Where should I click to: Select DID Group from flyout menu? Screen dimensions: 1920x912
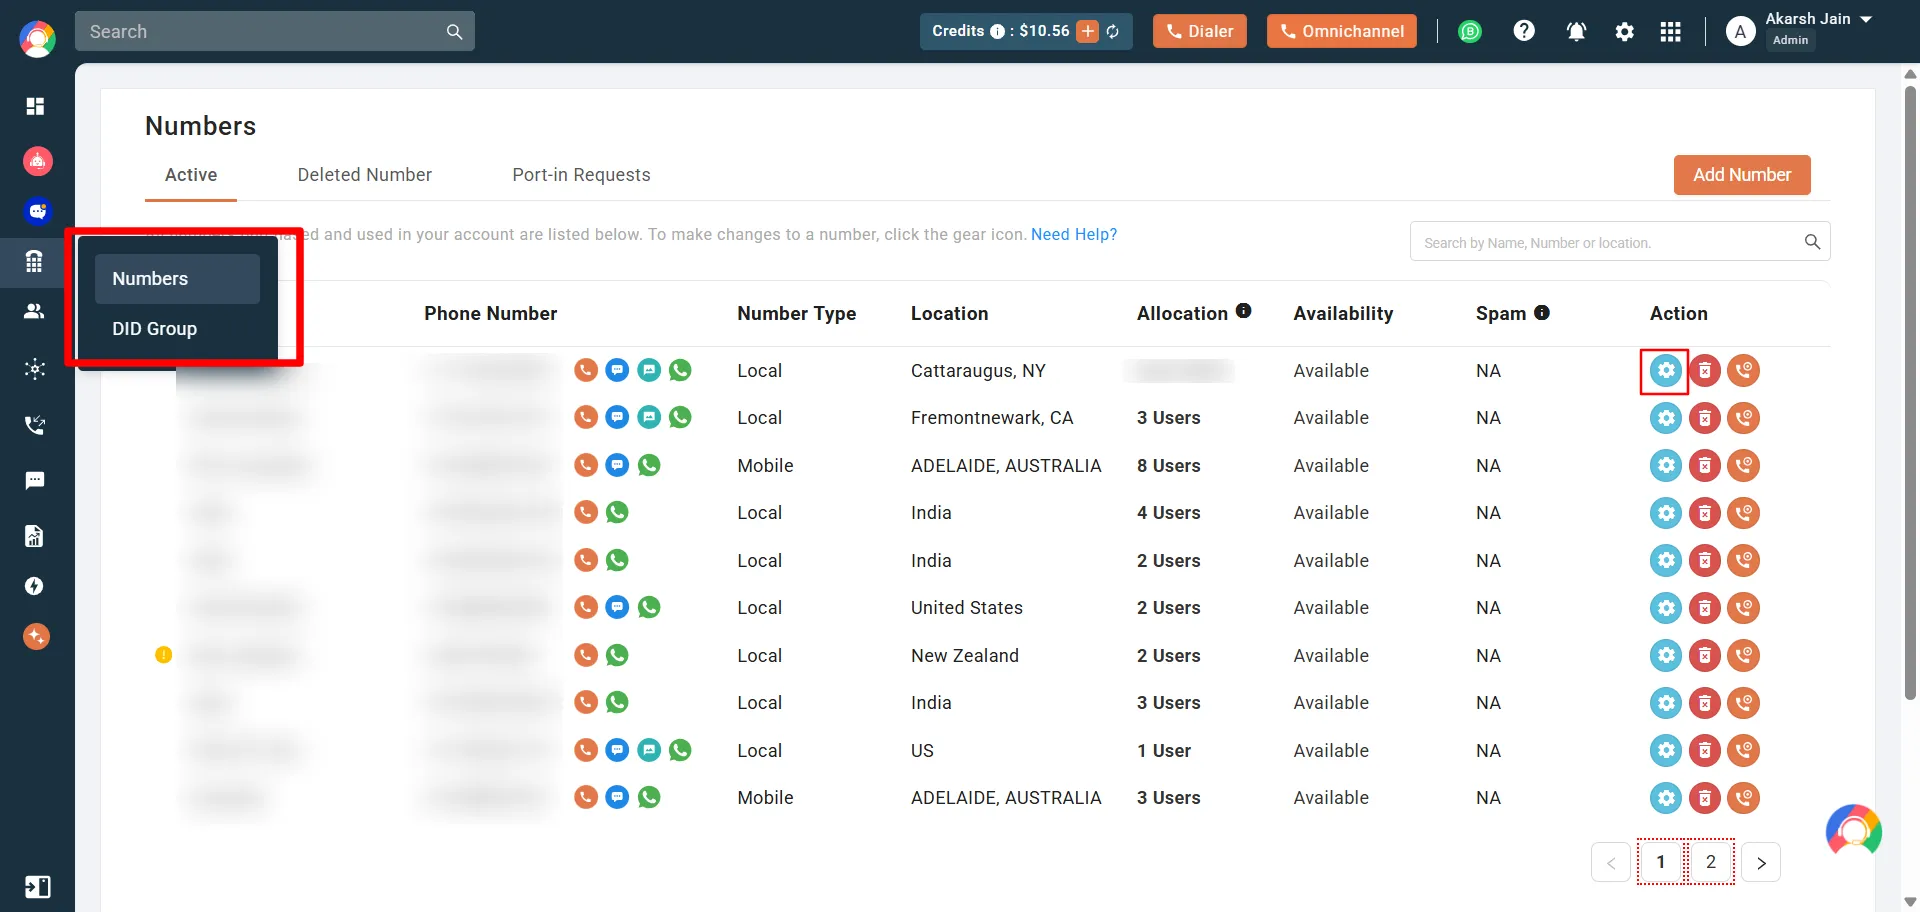pyautogui.click(x=155, y=329)
